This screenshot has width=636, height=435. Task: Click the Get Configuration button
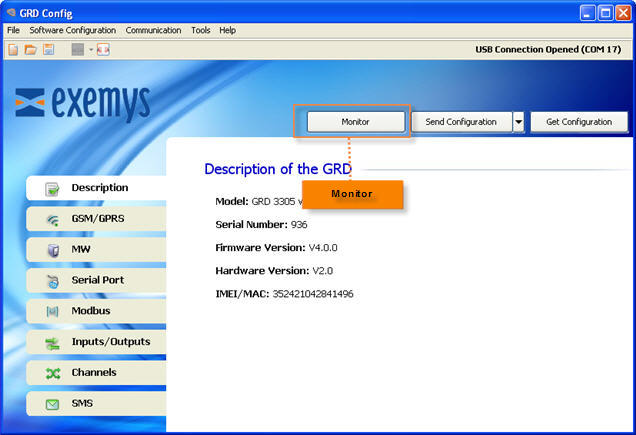579,122
